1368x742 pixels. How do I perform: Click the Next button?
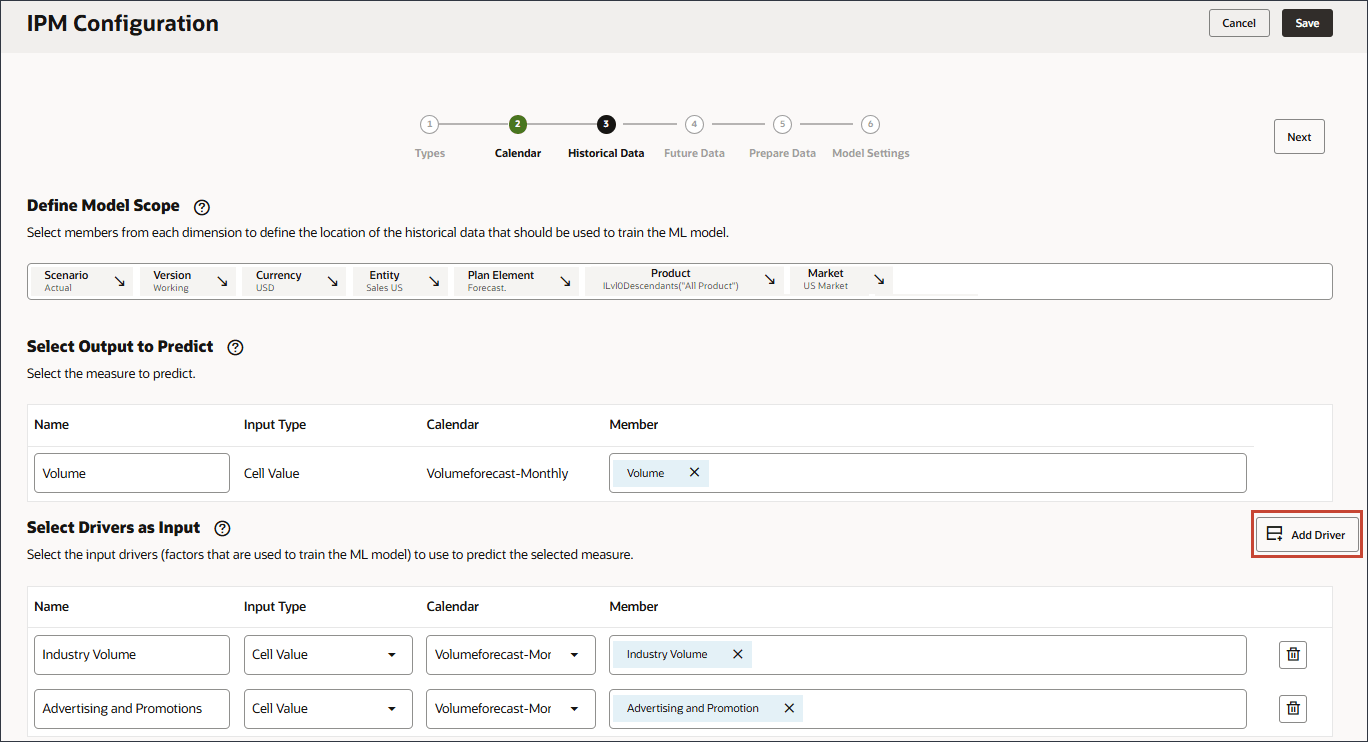click(x=1299, y=137)
